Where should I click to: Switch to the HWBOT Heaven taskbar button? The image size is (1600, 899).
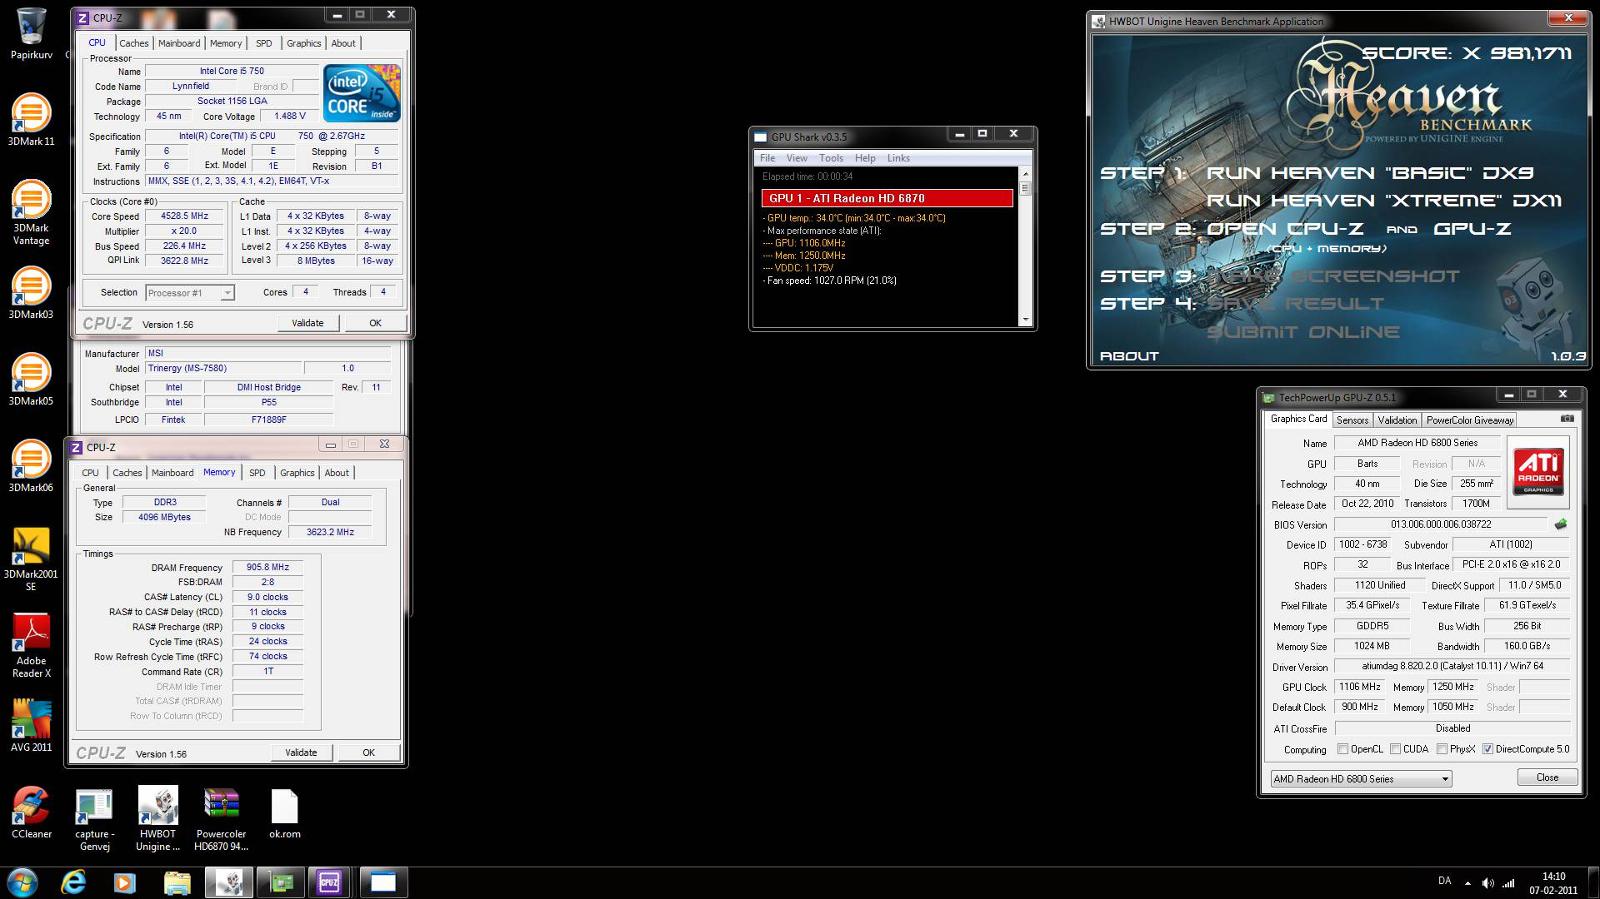[x=229, y=882]
